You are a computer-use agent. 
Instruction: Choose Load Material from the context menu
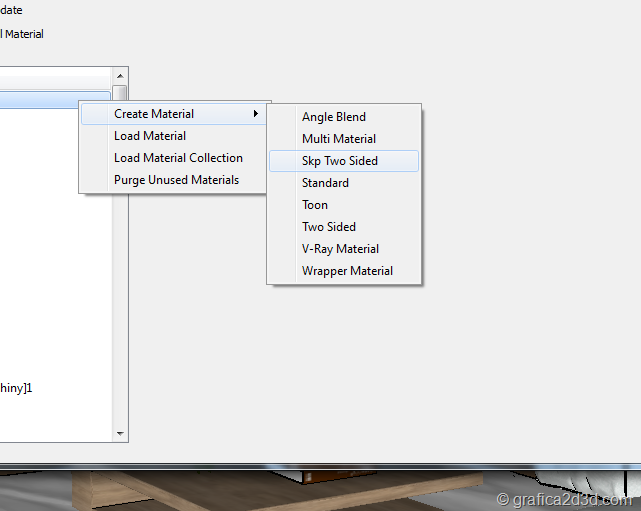pyautogui.click(x=150, y=136)
